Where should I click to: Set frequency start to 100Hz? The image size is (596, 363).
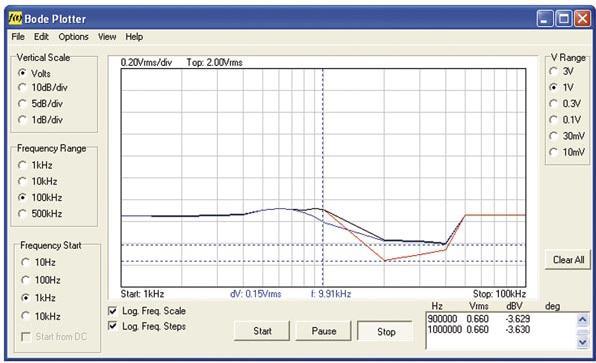25,280
